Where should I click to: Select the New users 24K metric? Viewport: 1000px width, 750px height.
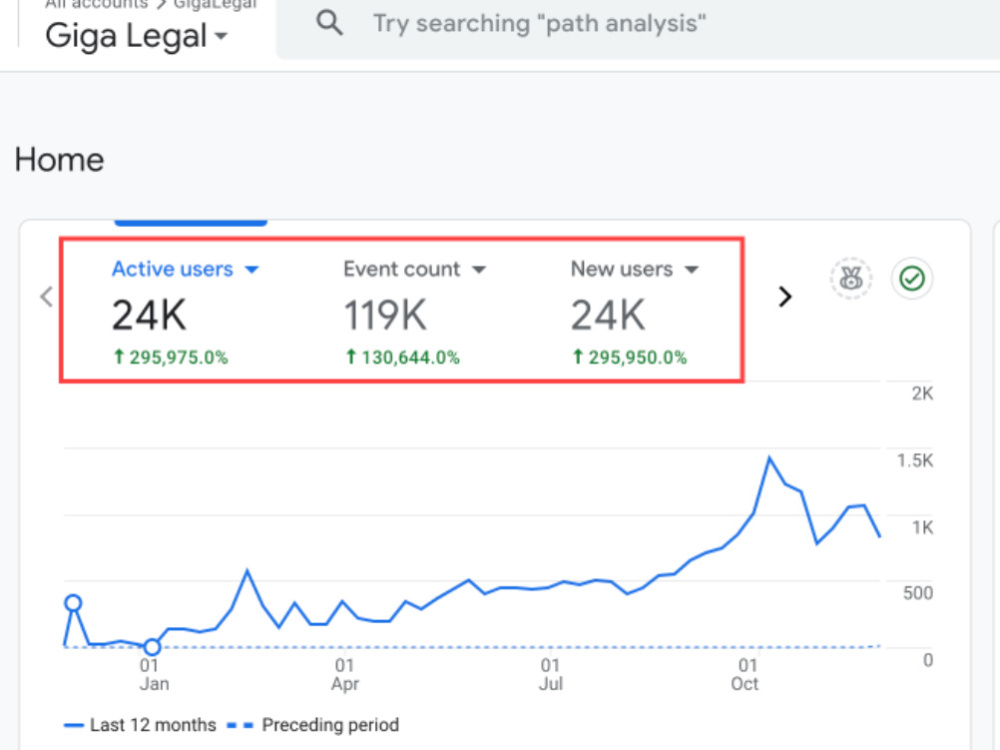click(635, 311)
